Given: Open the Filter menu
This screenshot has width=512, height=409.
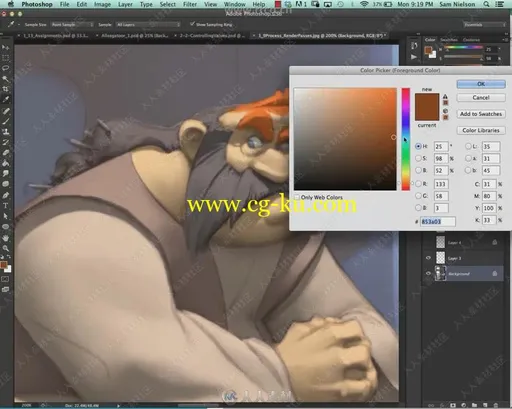Looking at the screenshot, I should 190,4.
